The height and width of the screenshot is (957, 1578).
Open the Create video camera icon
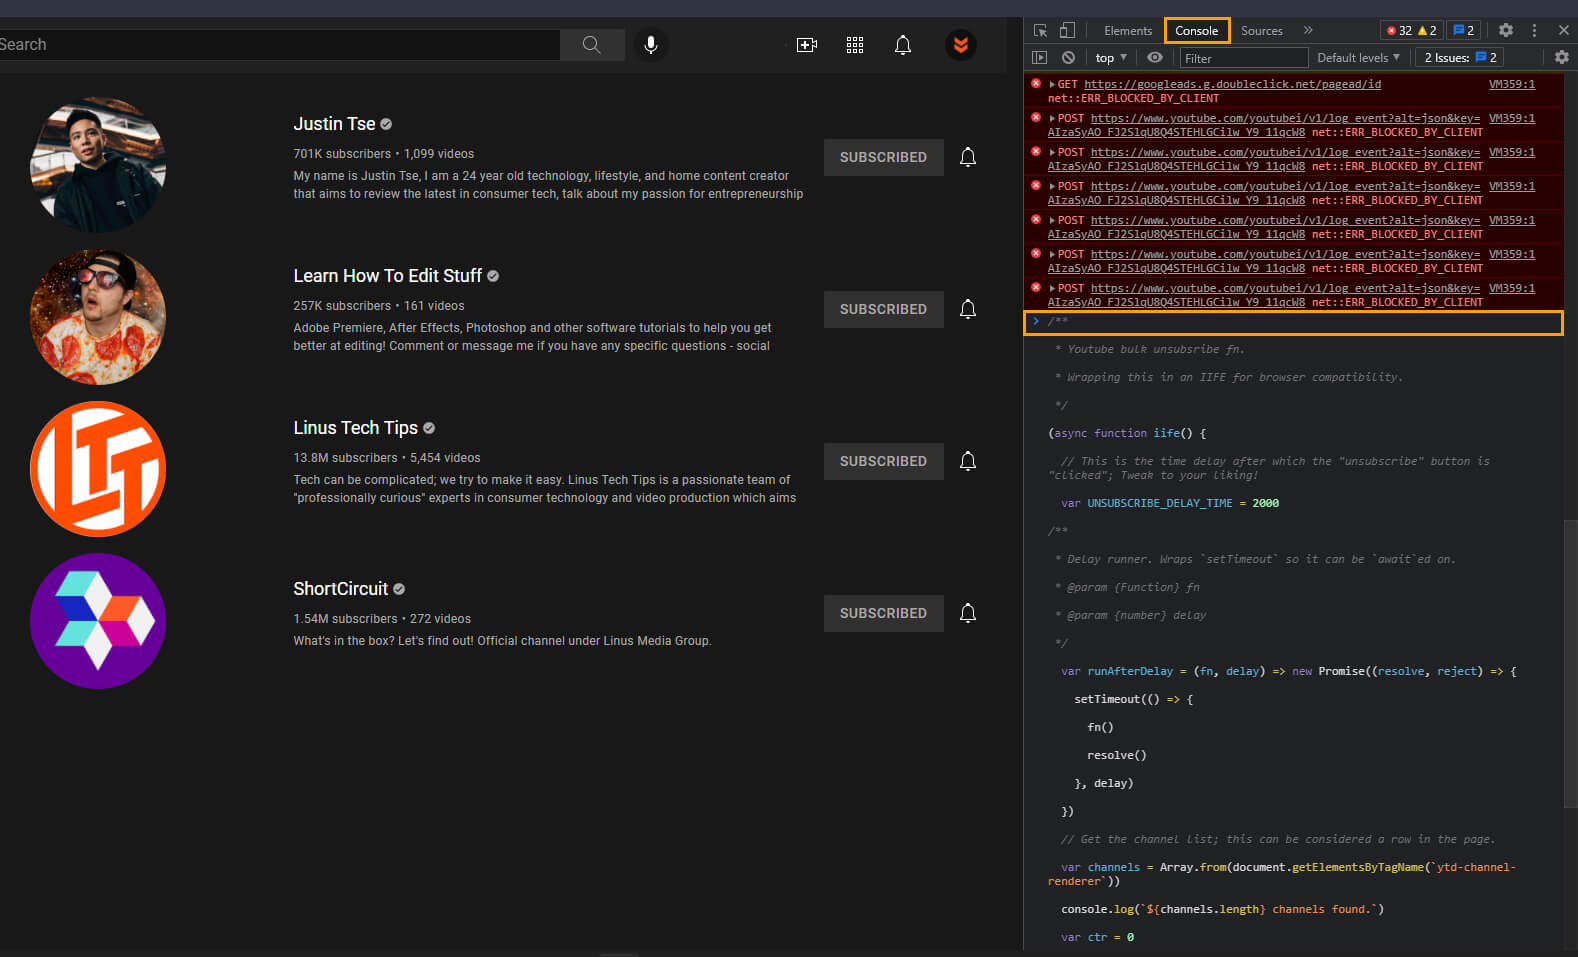pos(807,45)
